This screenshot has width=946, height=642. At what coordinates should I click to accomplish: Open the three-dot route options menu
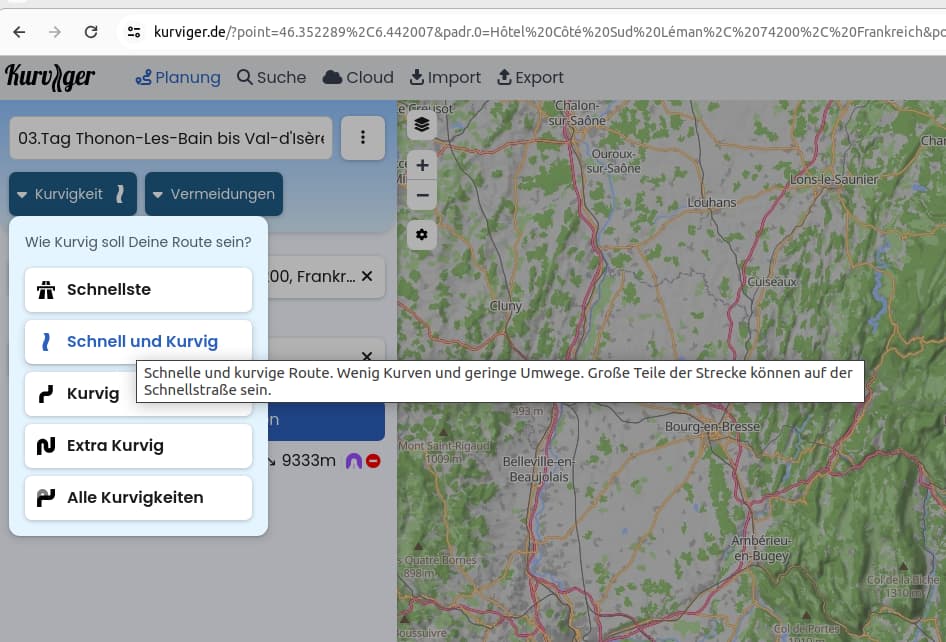pyautogui.click(x=363, y=138)
